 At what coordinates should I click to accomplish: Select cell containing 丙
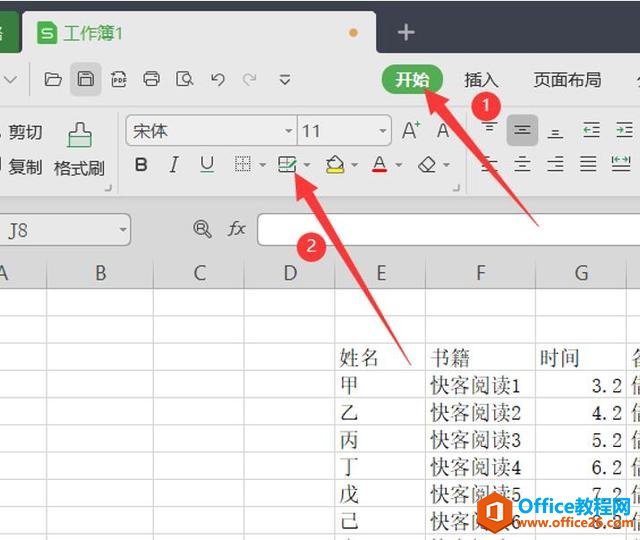click(380, 440)
